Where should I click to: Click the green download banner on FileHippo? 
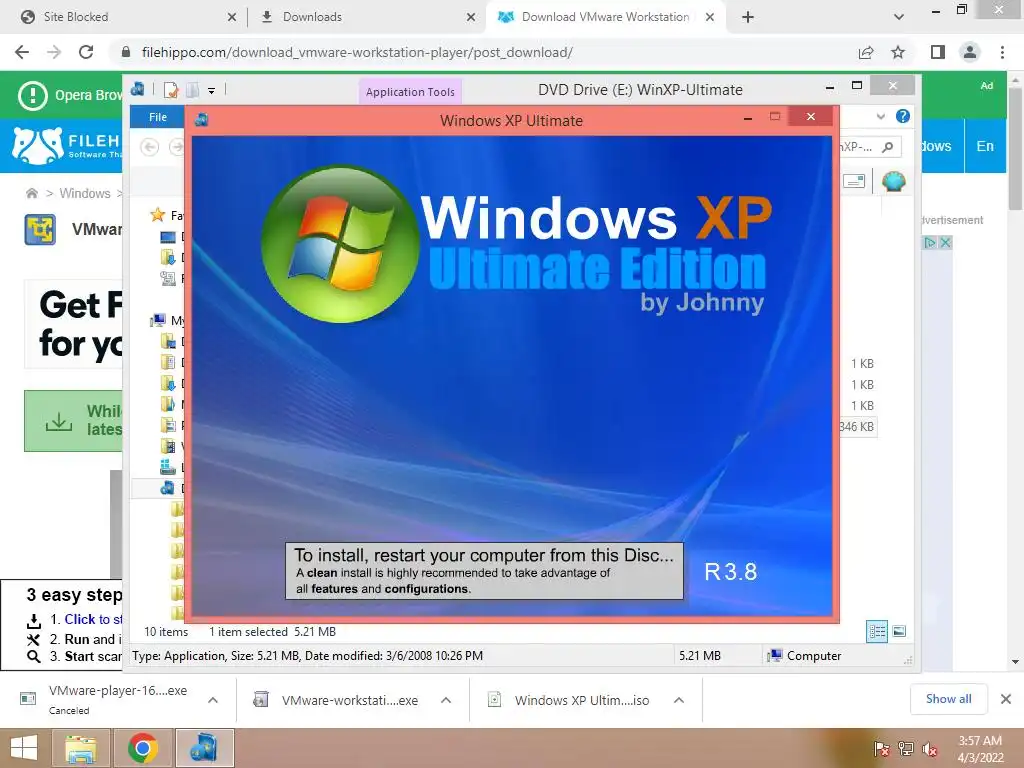click(73, 421)
